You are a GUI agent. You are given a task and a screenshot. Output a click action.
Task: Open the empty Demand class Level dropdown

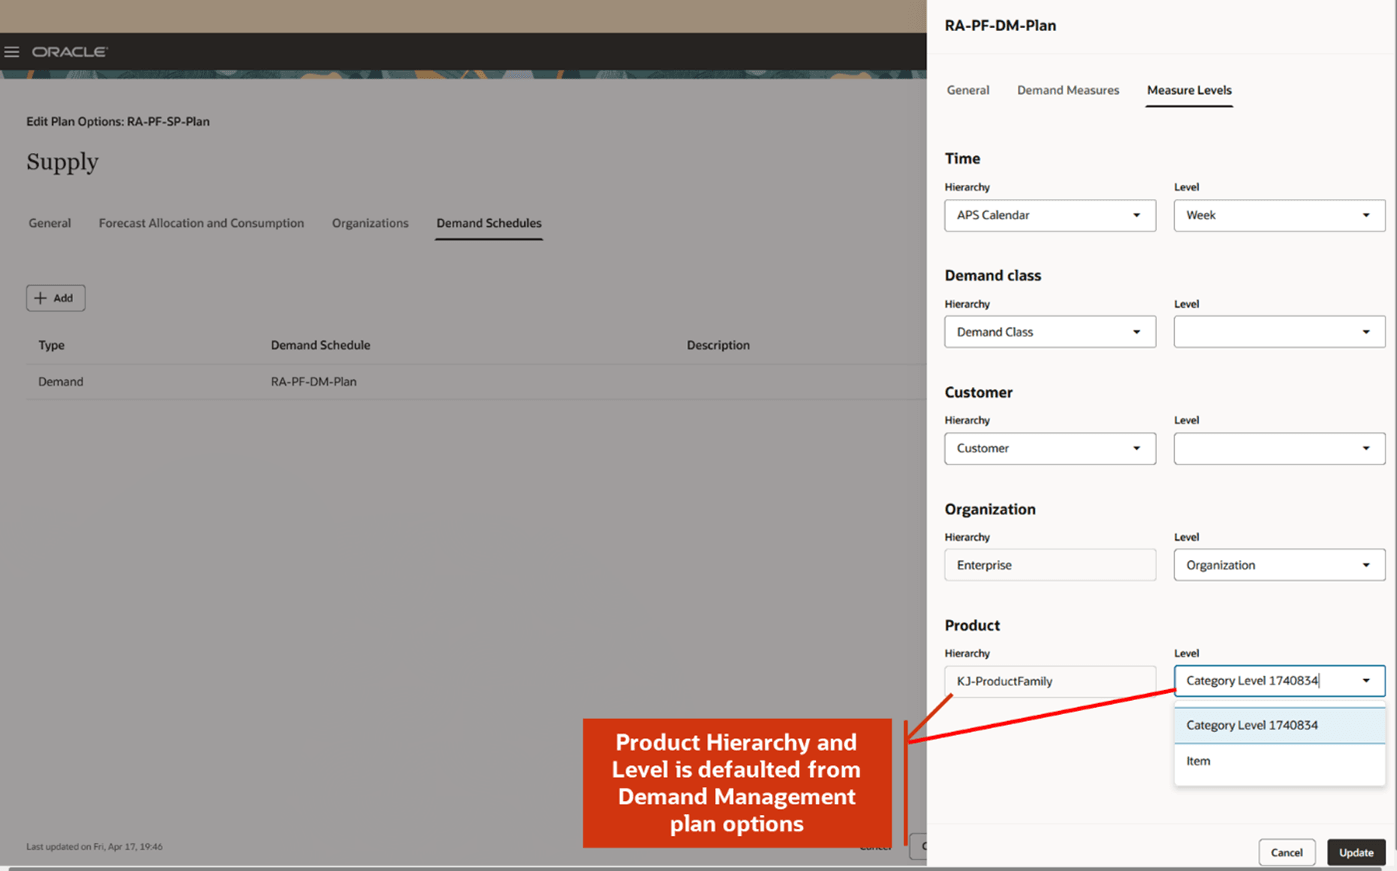click(1279, 332)
